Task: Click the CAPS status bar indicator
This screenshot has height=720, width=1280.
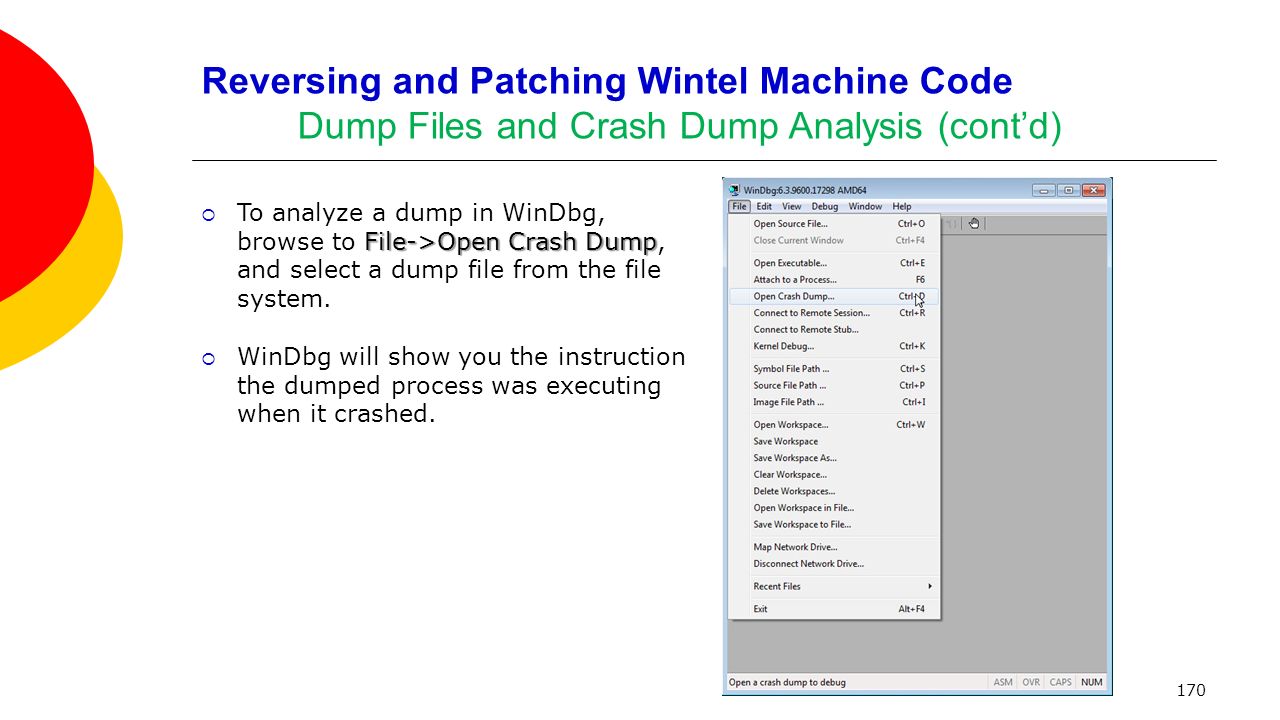Action: coord(1061,682)
